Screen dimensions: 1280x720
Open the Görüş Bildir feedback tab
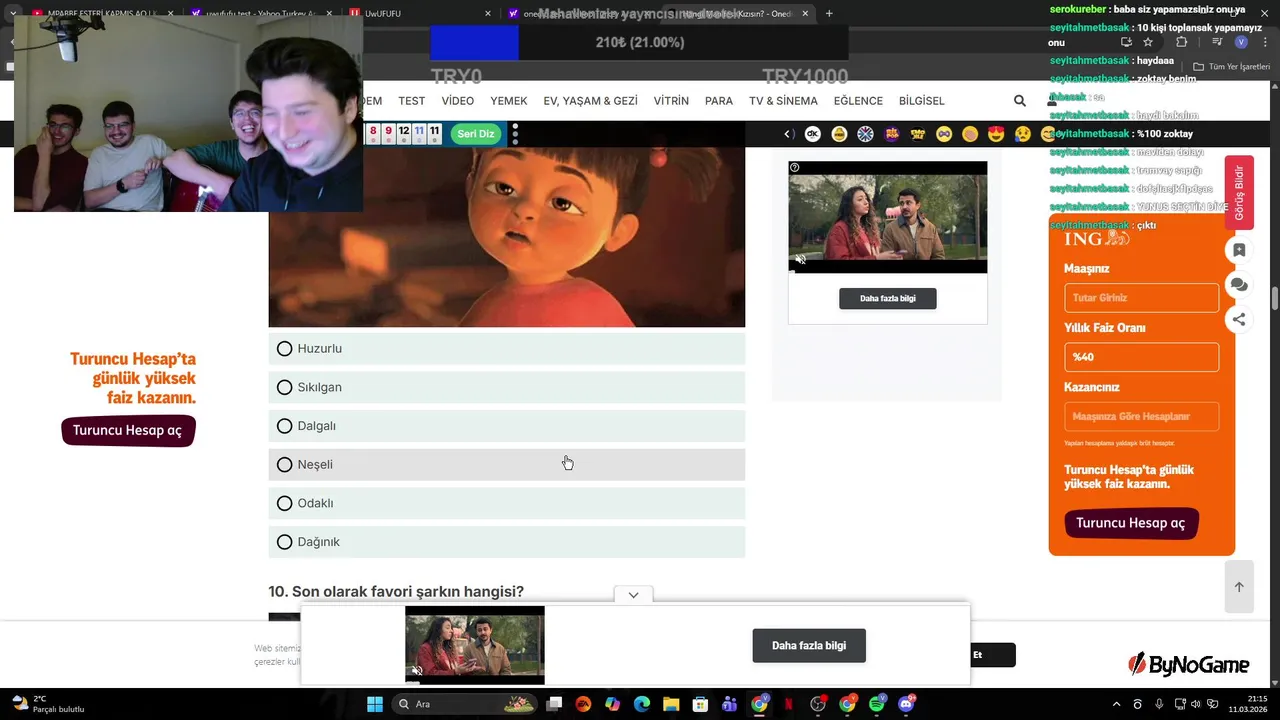[x=1239, y=192]
